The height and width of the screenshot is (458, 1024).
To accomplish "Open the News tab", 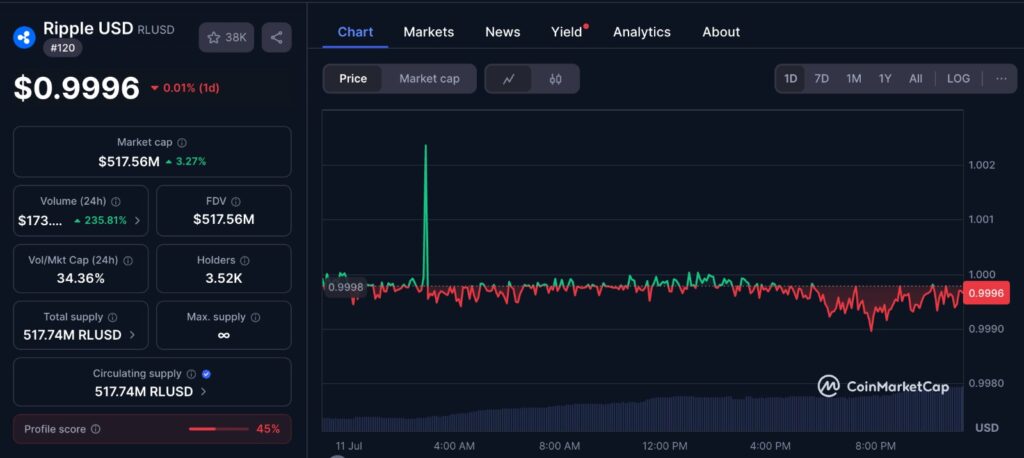I will (x=503, y=32).
